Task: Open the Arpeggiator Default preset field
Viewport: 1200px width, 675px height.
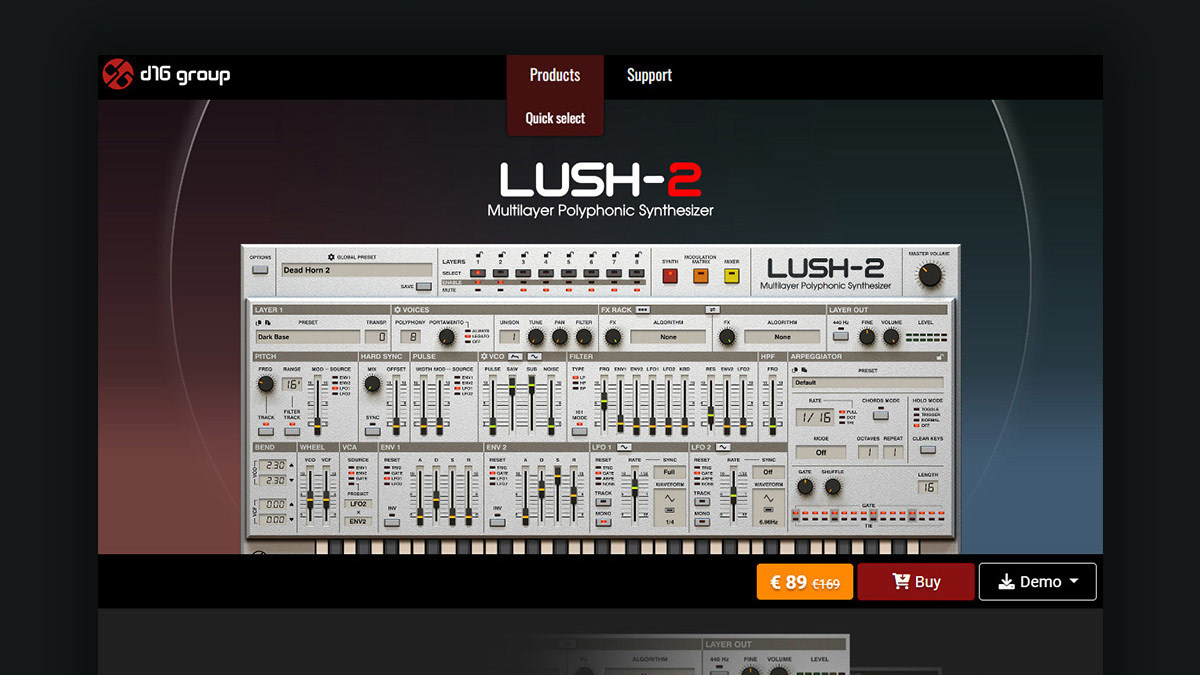Action: 868,382
